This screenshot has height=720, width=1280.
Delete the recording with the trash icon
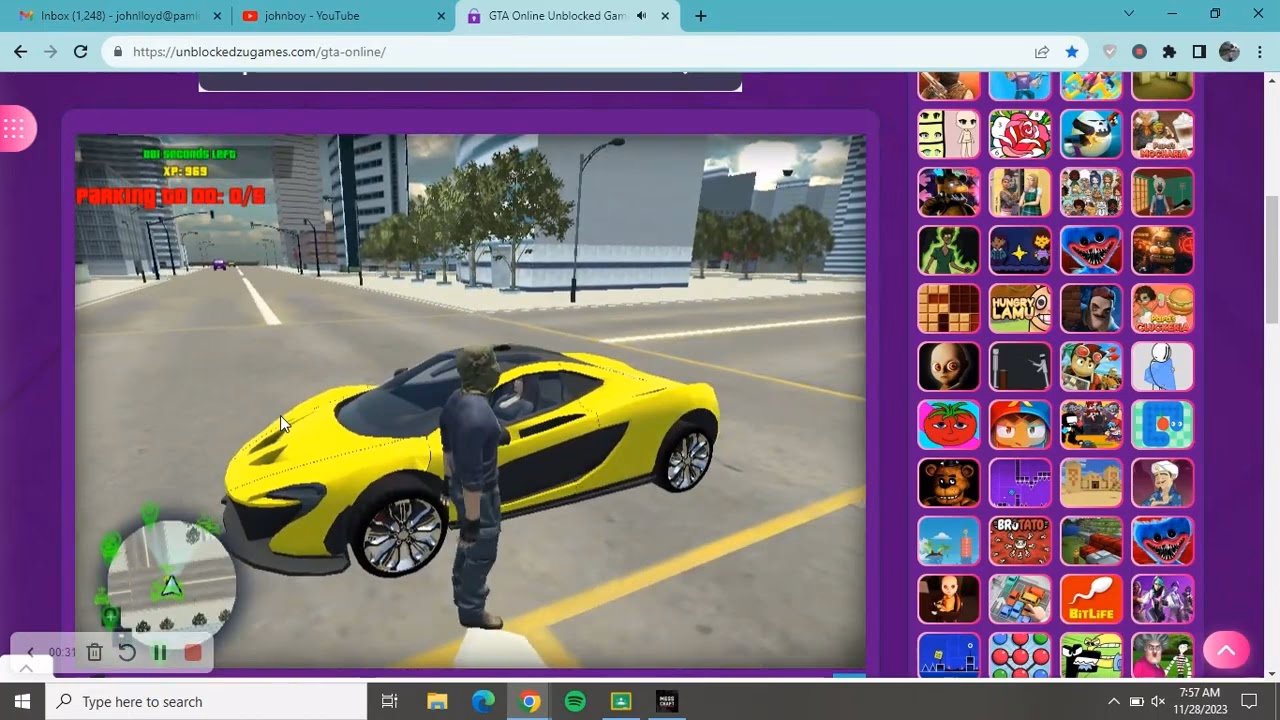pos(94,652)
